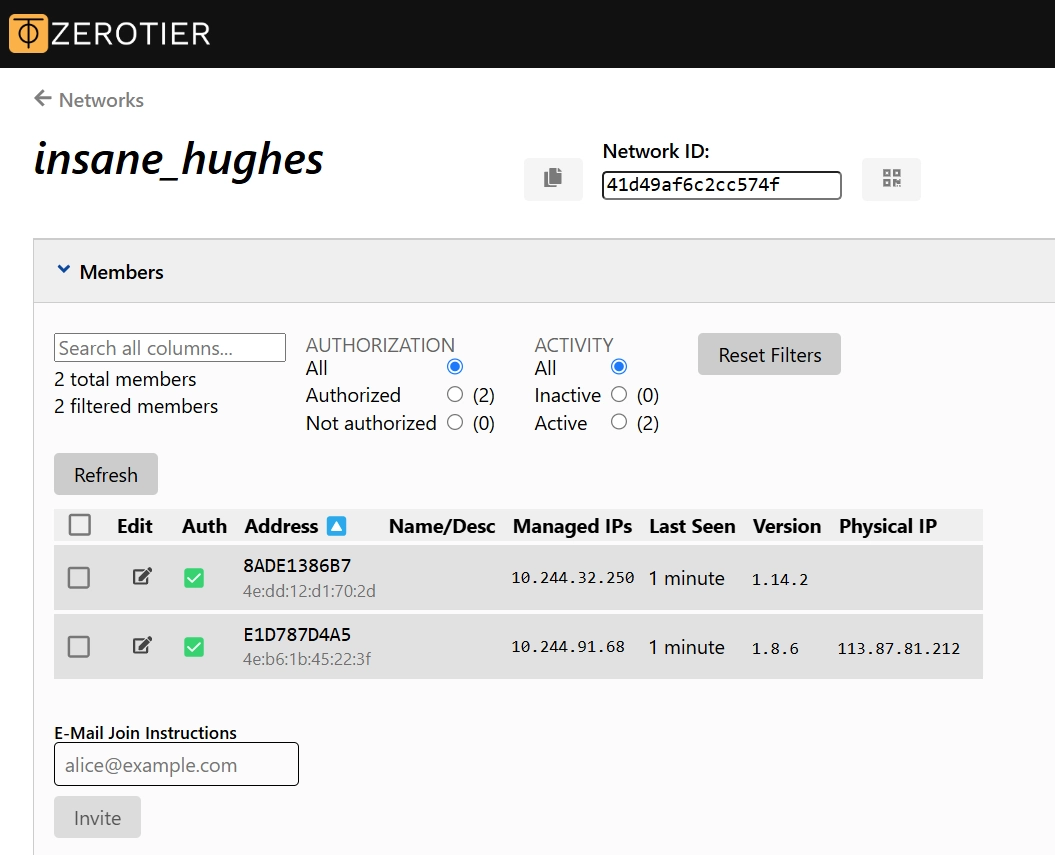Filter by Not authorized members
This screenshot has height=855, width=1055.
455,422
